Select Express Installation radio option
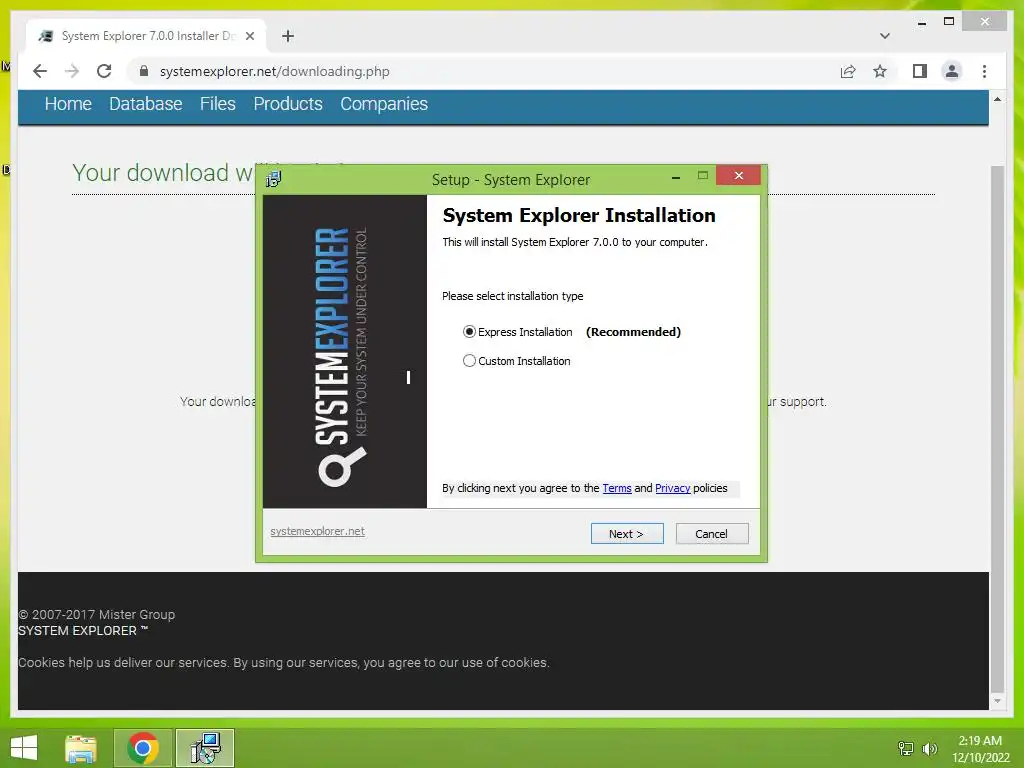Screen dimensions: 1024x768 [469, 332]
